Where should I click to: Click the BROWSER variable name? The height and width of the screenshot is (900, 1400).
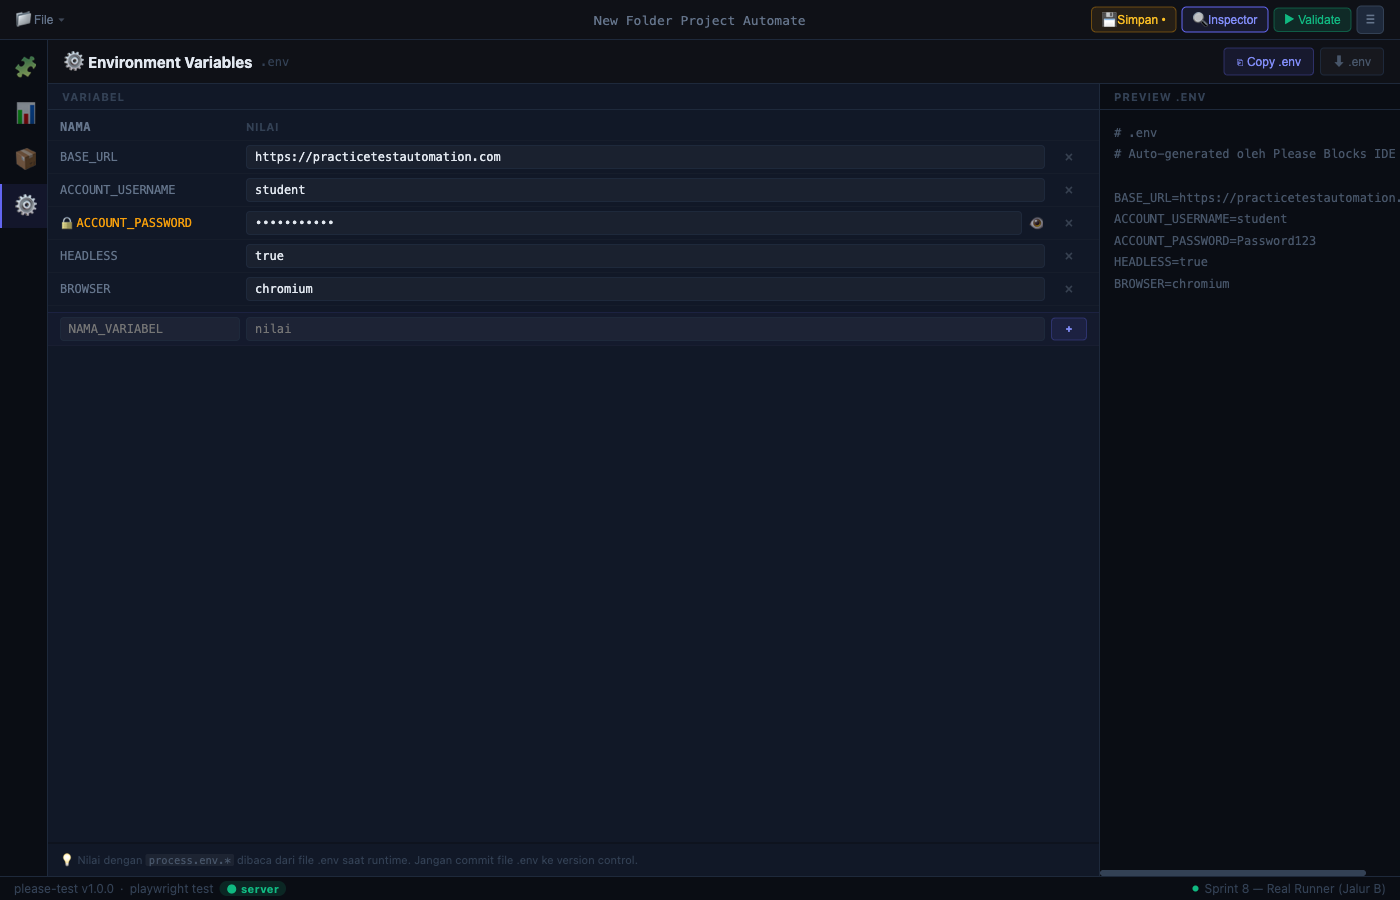click(x=85, y=289)
